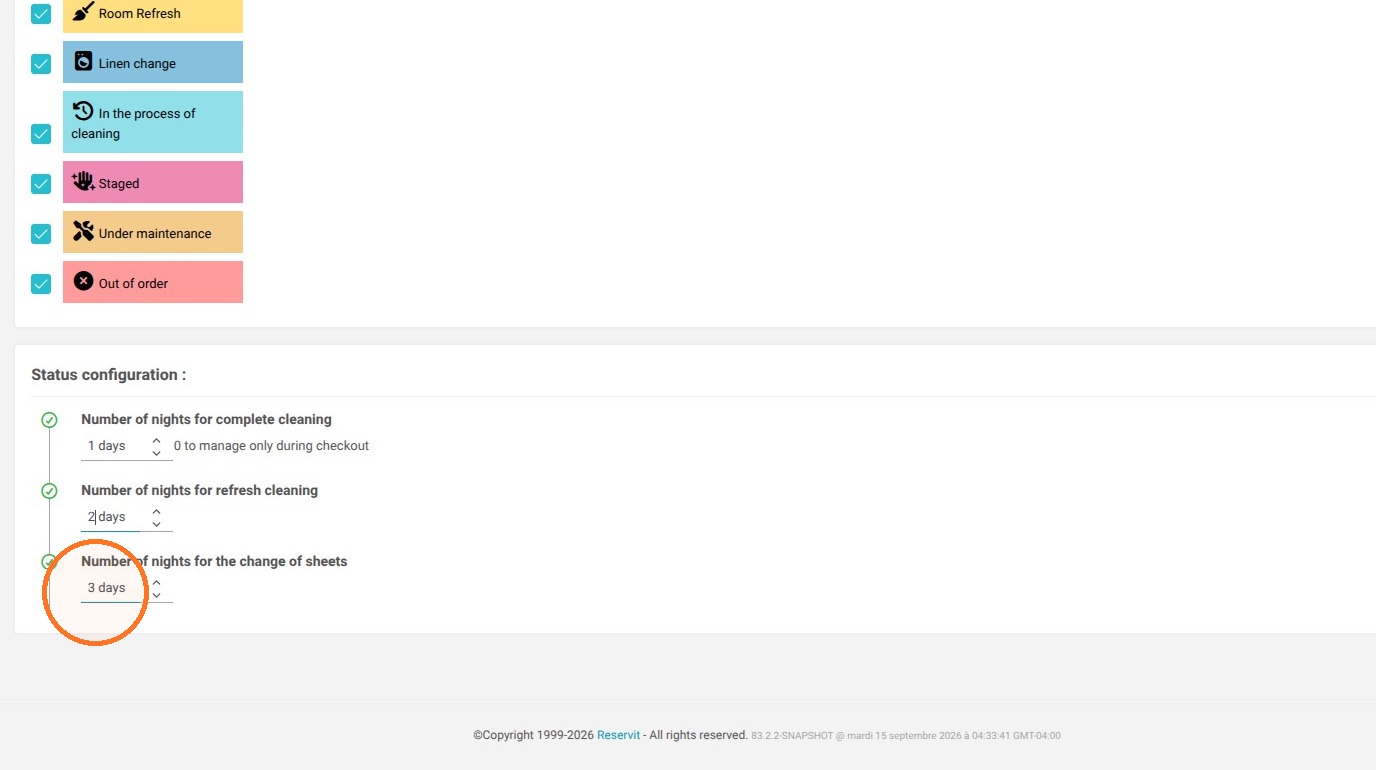This screenshot has width=1376, height=770.
Task: Toggle the Linen change checkbox
Action: (x=41, y=64)
